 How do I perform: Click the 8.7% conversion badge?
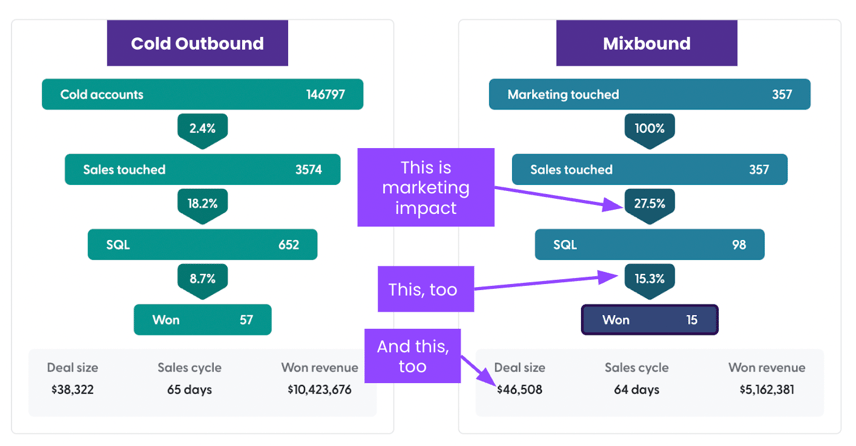point(202,279)
